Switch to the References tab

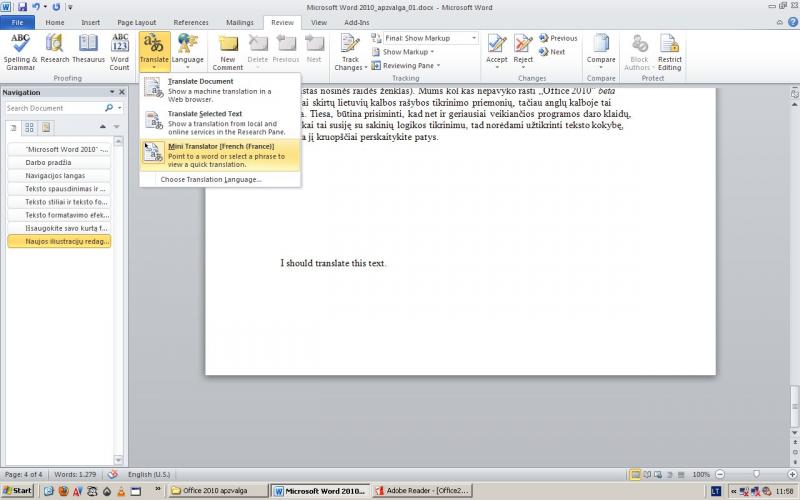191,22
